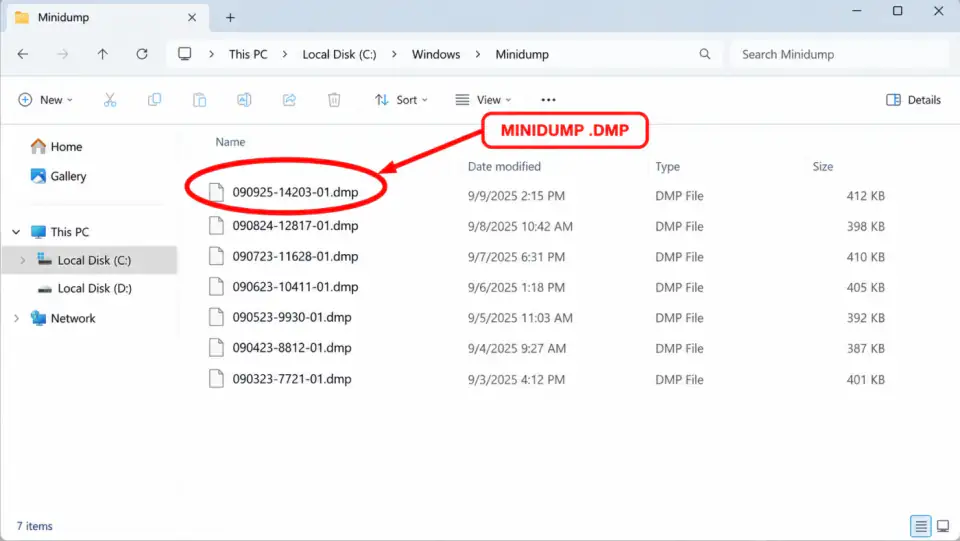Image resolution: width=960 pixels, height=541 pixels.
Task: Refresh the Minidump folder view
Action: click(142, 54)
